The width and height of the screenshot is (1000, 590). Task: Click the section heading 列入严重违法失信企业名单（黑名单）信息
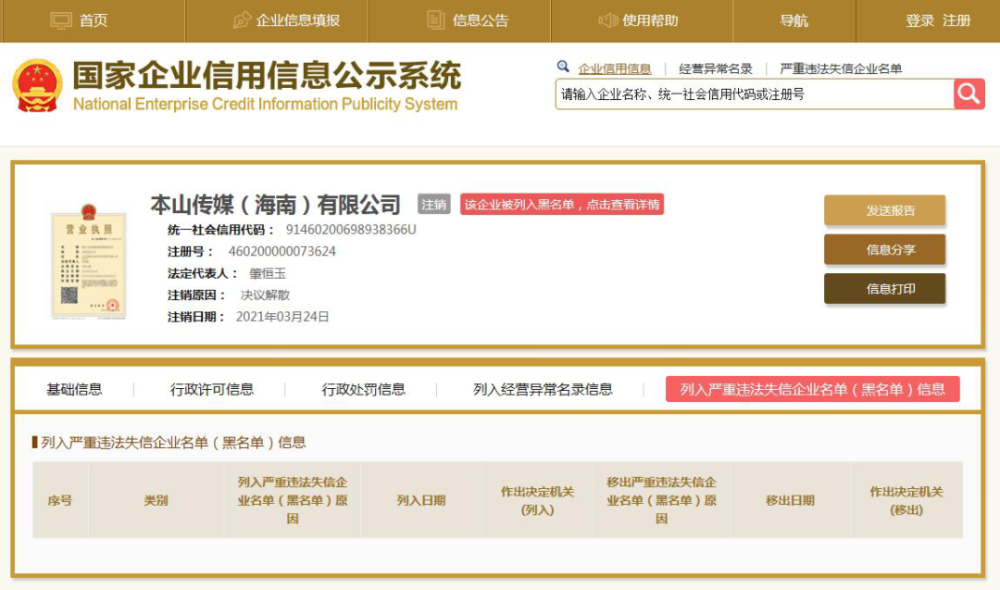[x=173, y=442]
